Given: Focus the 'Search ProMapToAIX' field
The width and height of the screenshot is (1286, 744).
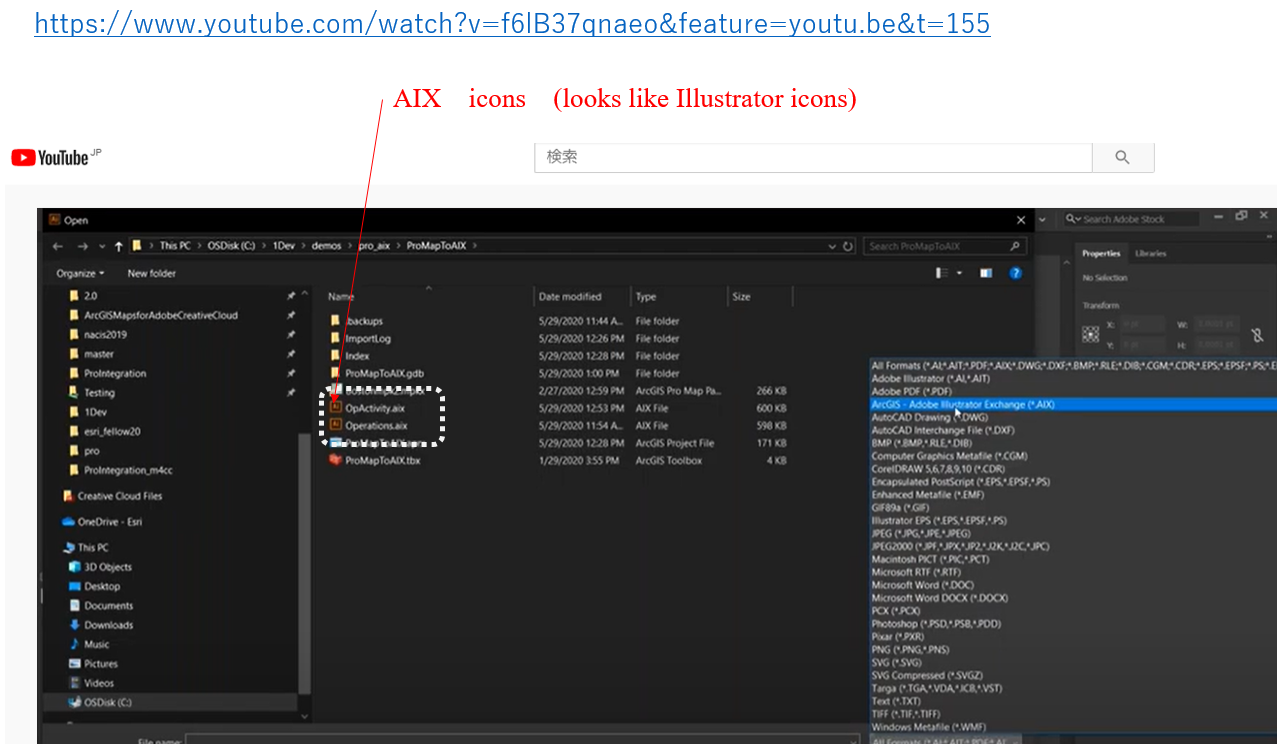Looking at the screenshot, I should [944, 246].
